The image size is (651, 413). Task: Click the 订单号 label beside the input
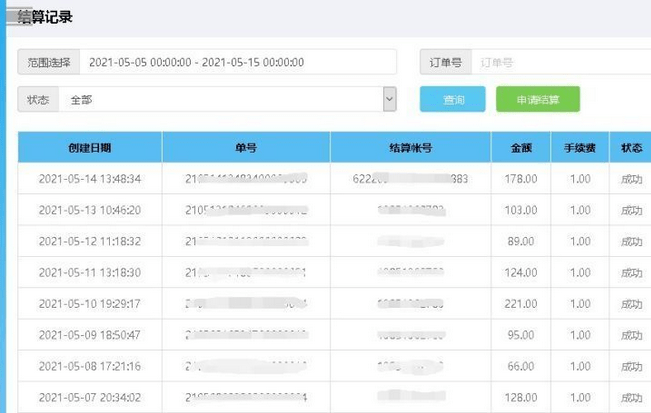click(x=444, y=62)
